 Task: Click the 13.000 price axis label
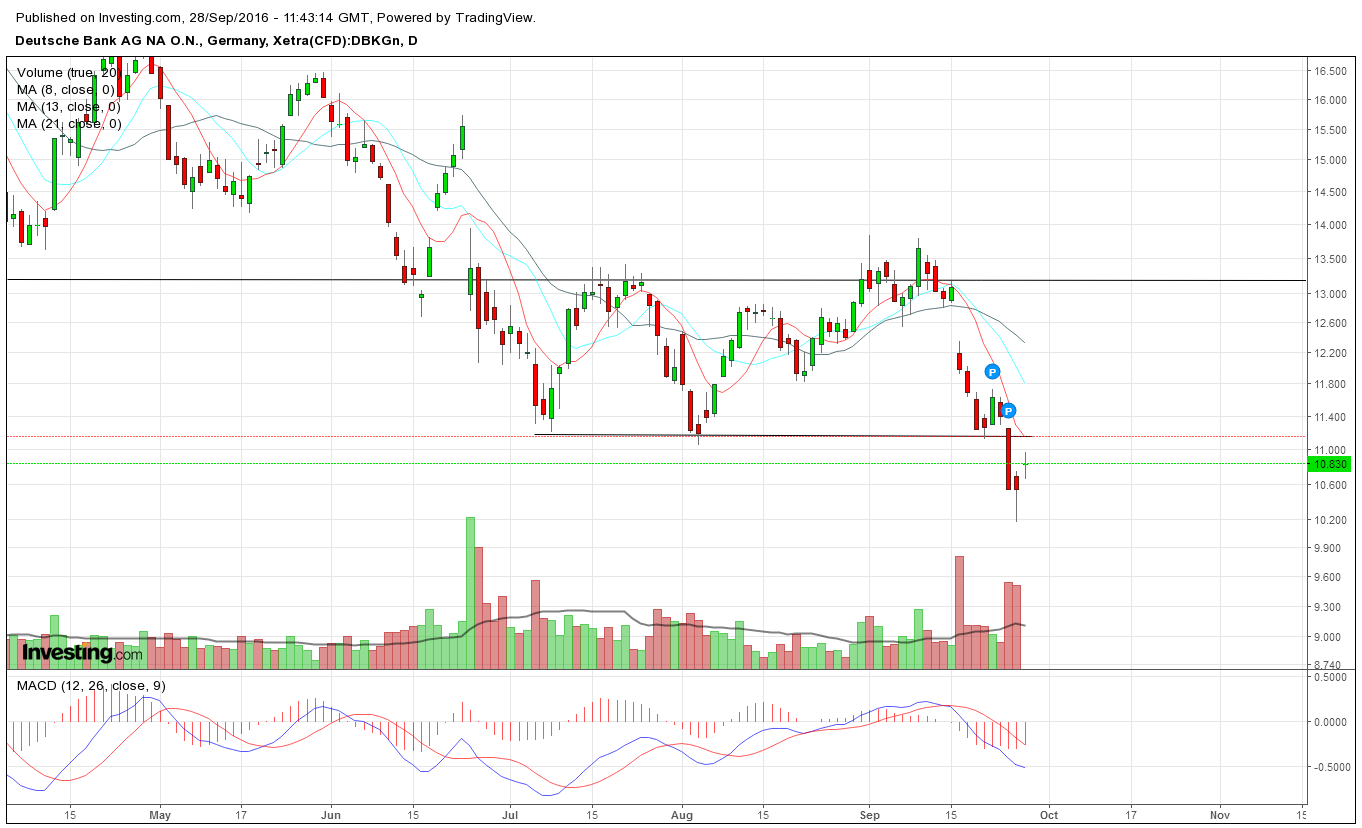[x=1331, y=294]
